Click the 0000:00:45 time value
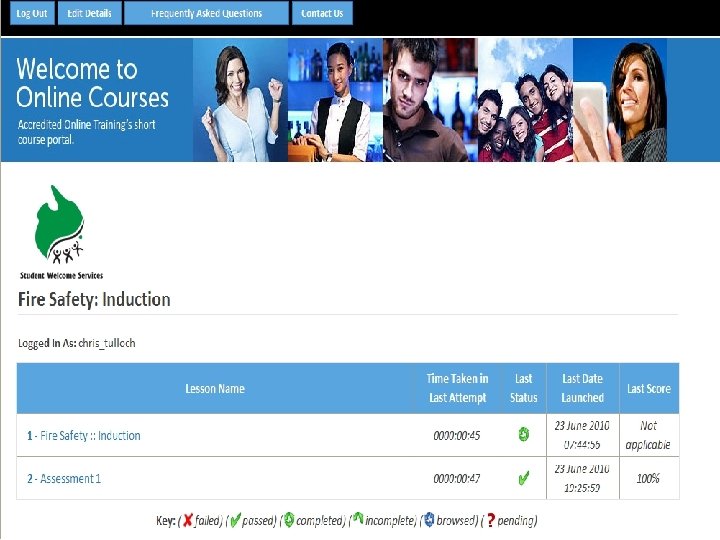This screenshot has height=540, width=720. (x=457, y=435)
